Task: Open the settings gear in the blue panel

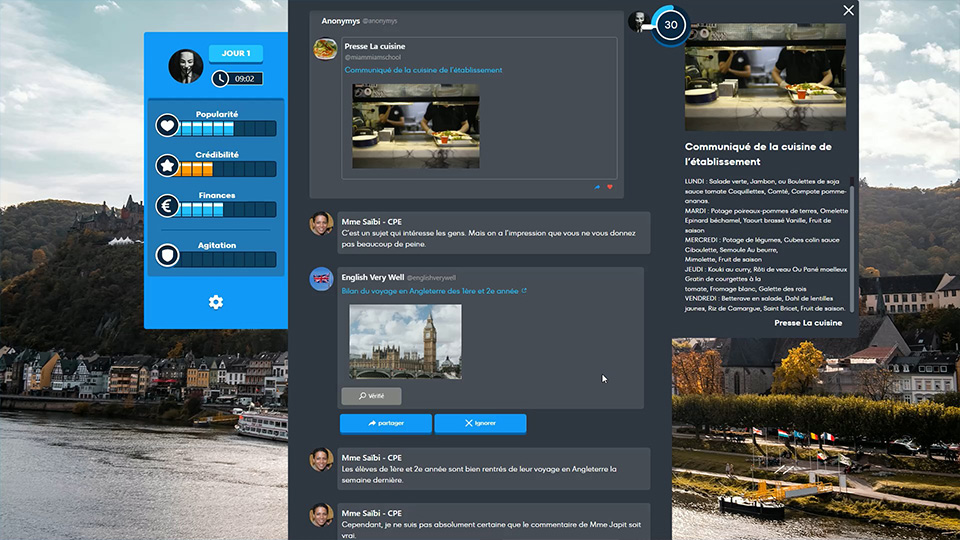Action: 215,302
